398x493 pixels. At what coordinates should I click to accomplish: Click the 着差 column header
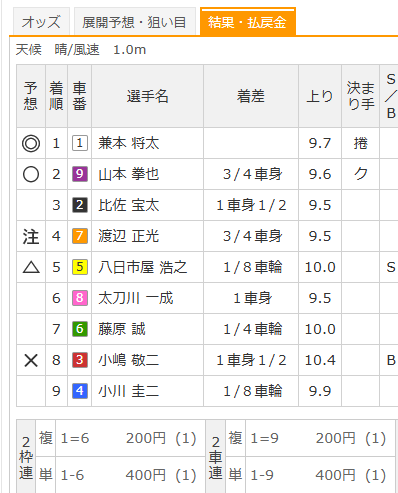pyautogui.click(x=251, y=96)
